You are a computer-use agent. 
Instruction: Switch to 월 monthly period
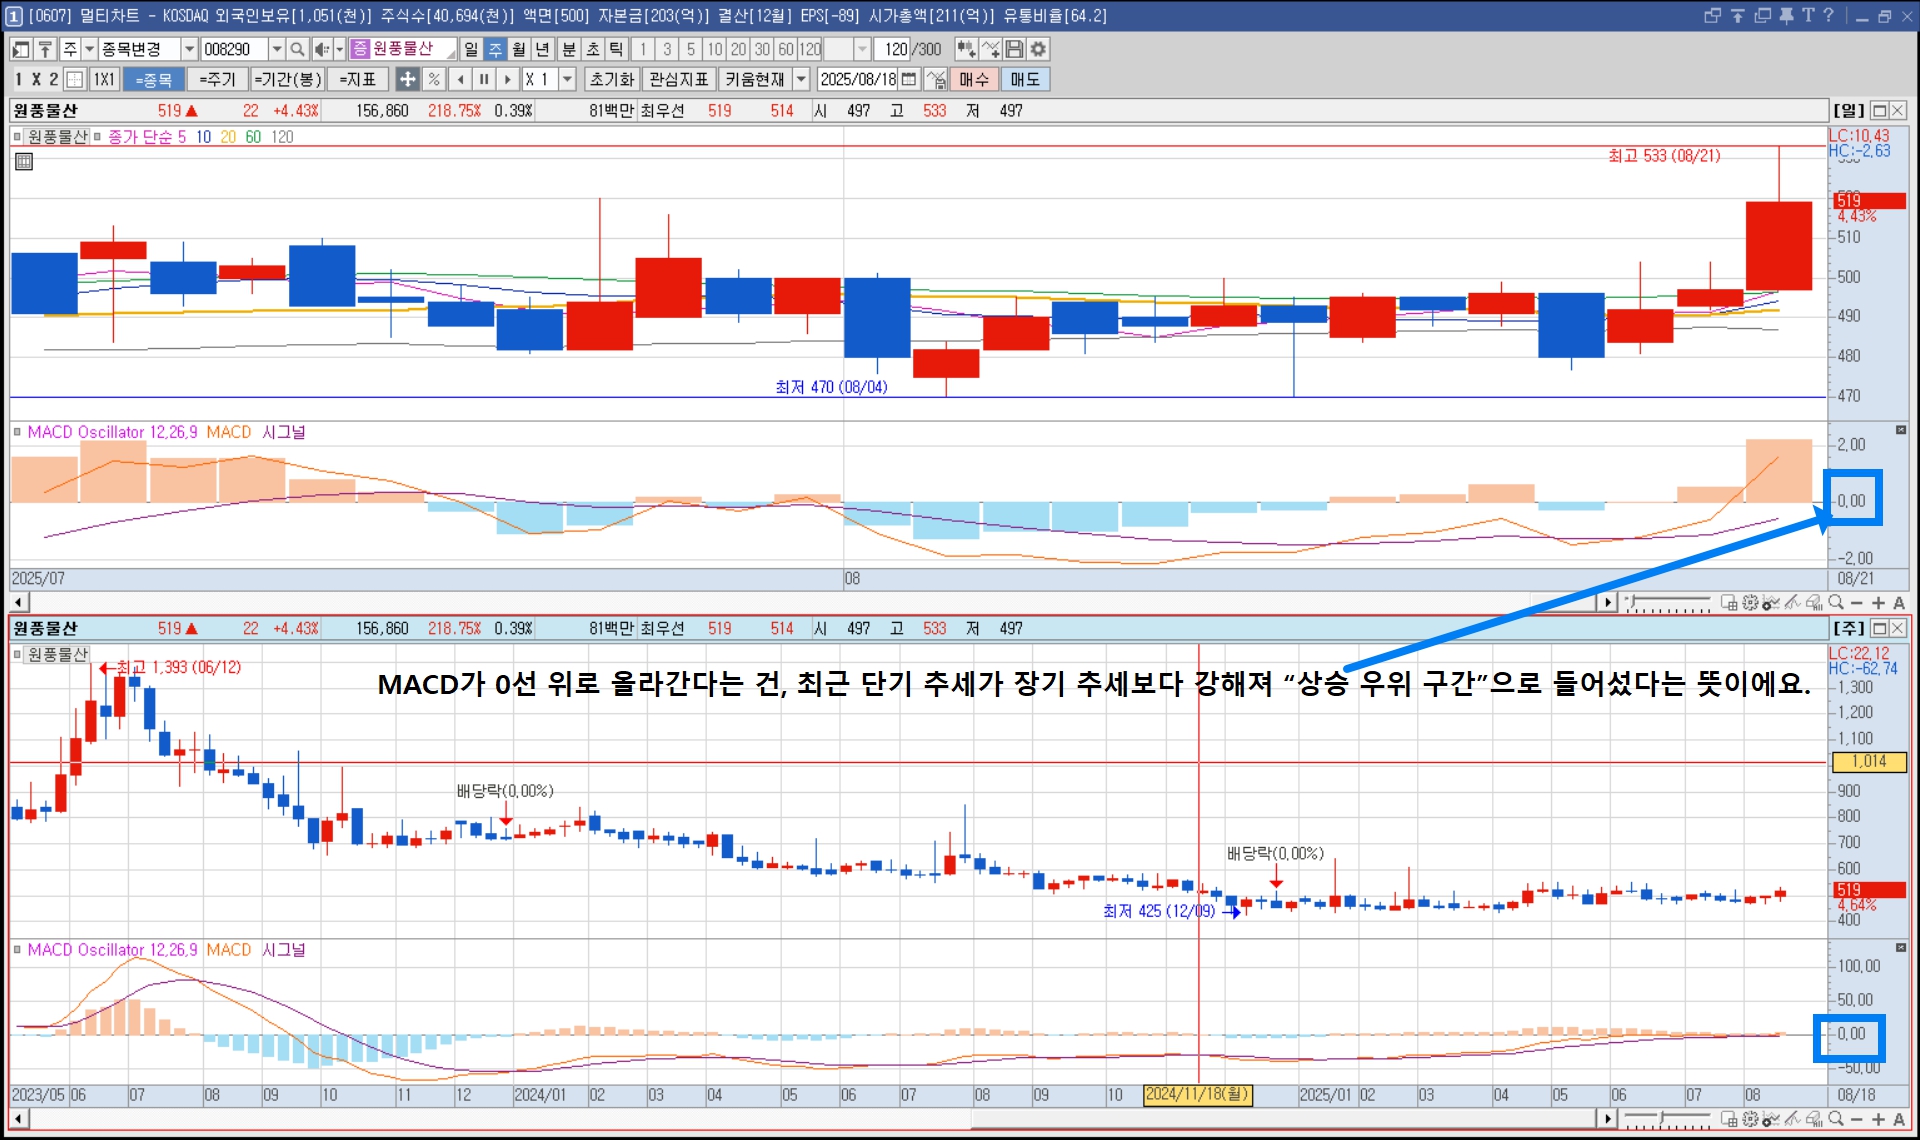519,49
